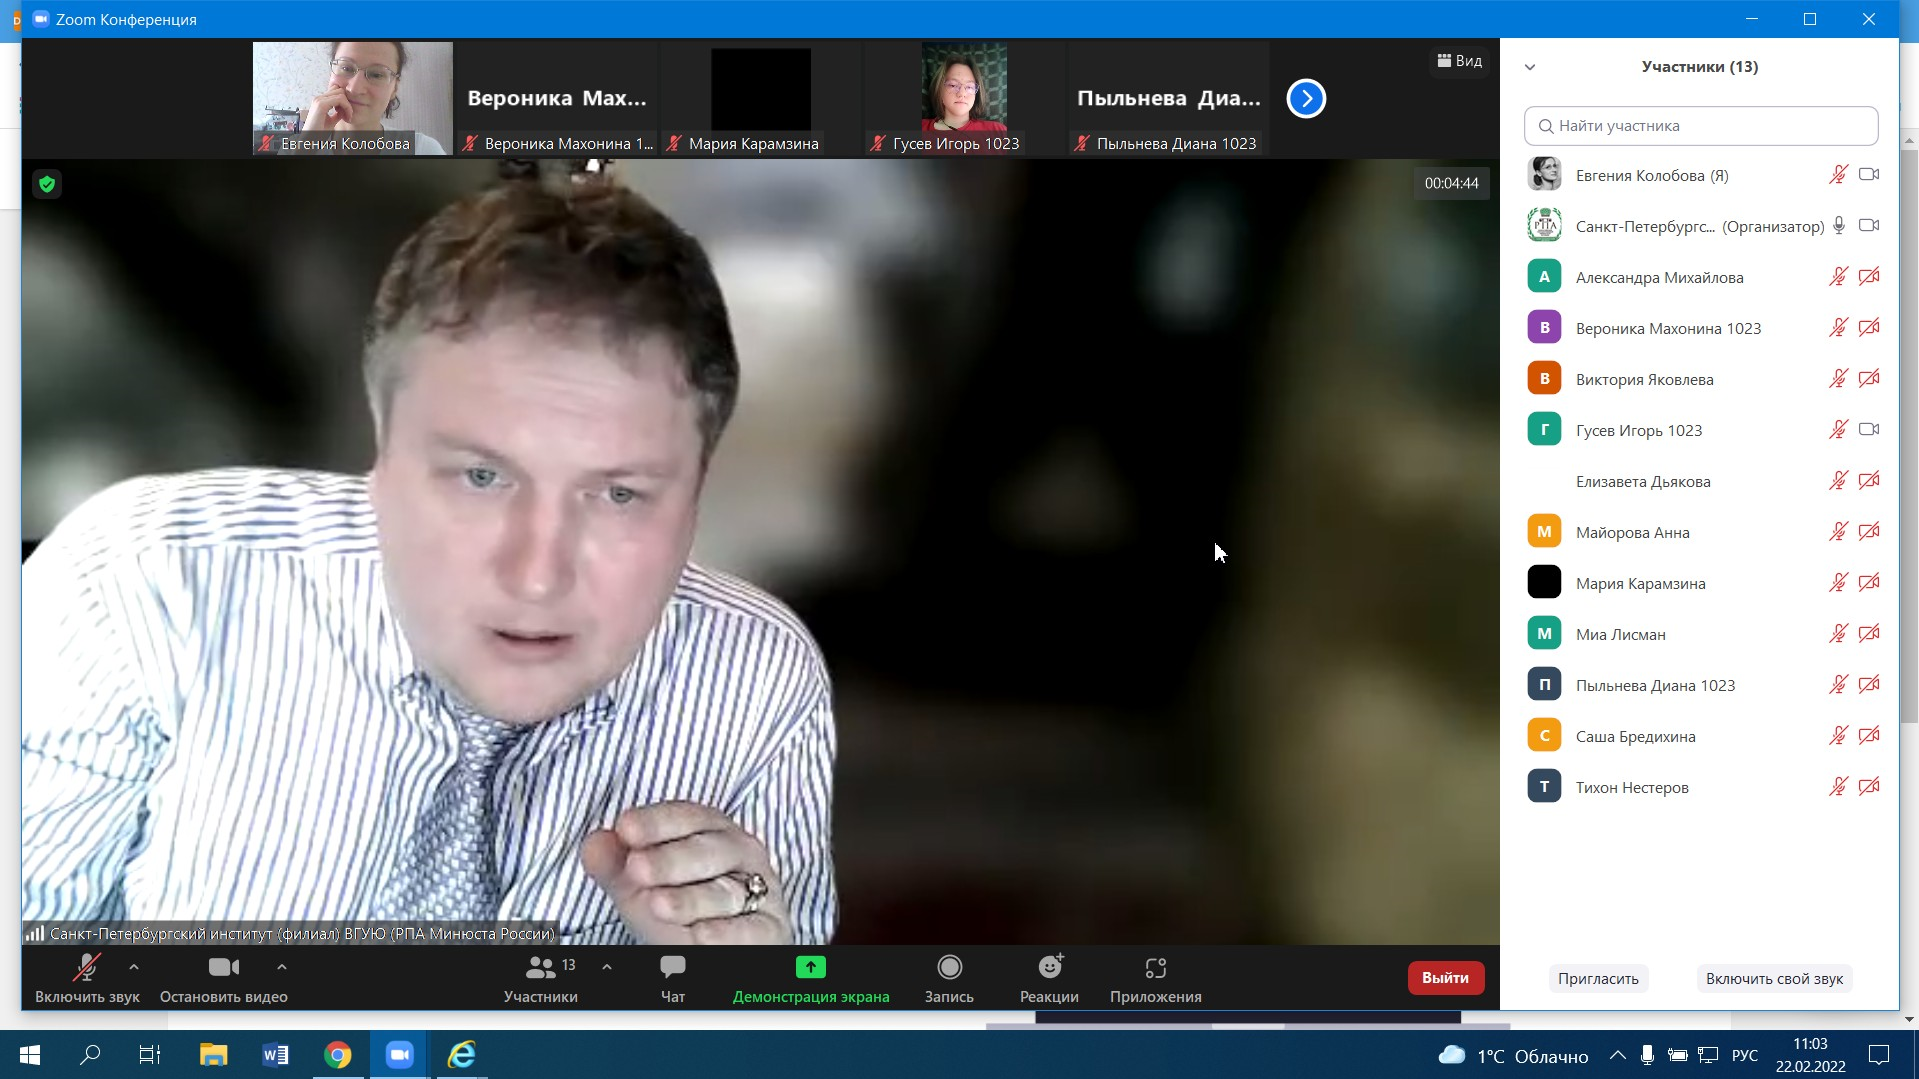Stop video with Остановить видео
This screenshot has height=1079, width=1919.
click(223, 968)
